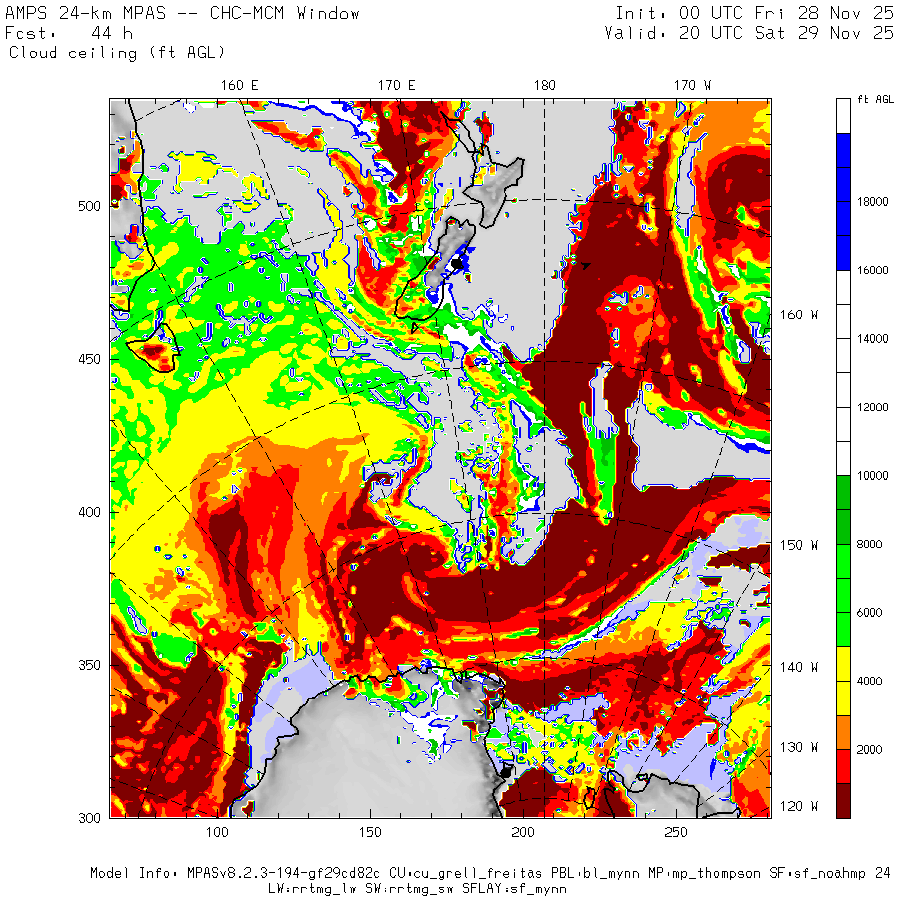Click the '2000' colorbar label

tap(870, 750)
